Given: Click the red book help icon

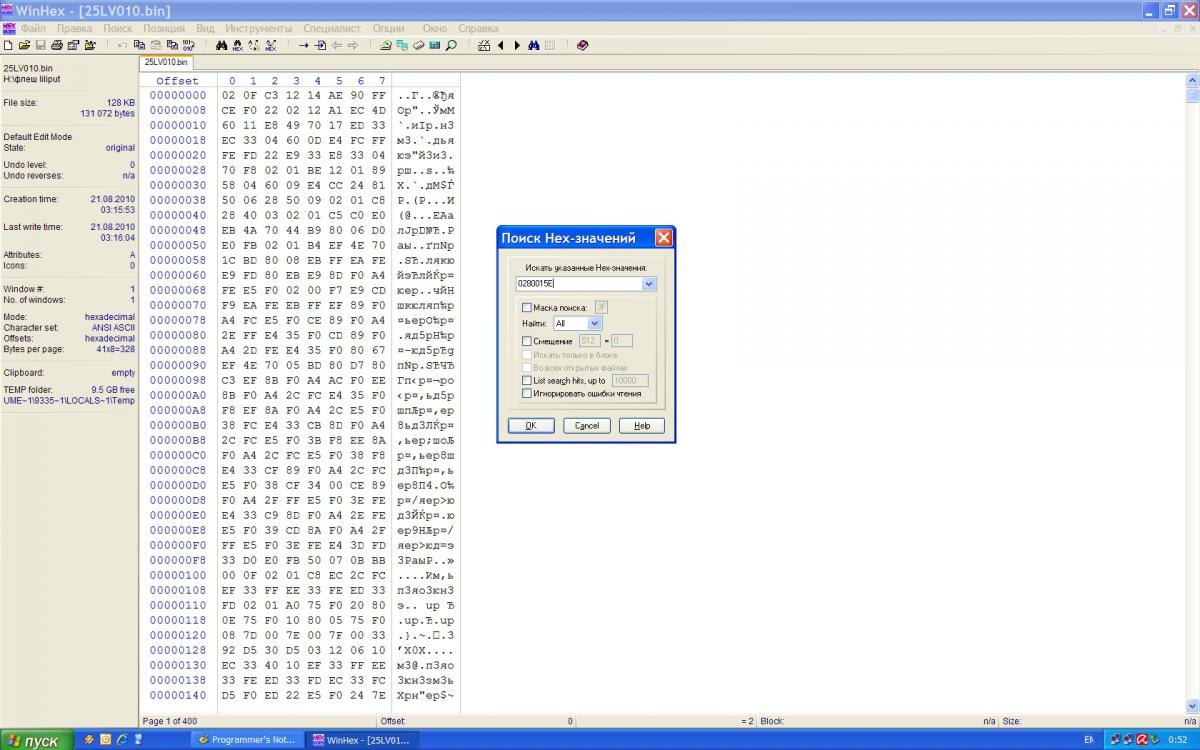Looking at the screenshot, I should pos(583,45).
